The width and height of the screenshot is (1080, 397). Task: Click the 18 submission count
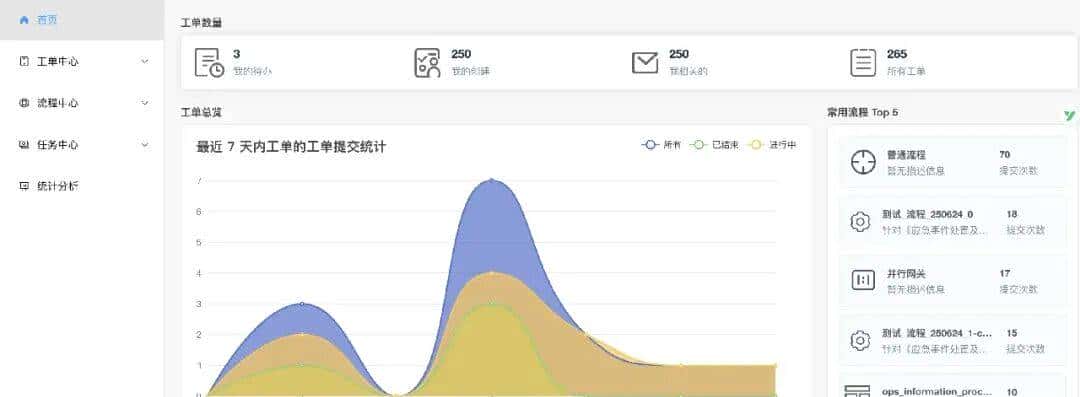click(x=1012, y=214)
